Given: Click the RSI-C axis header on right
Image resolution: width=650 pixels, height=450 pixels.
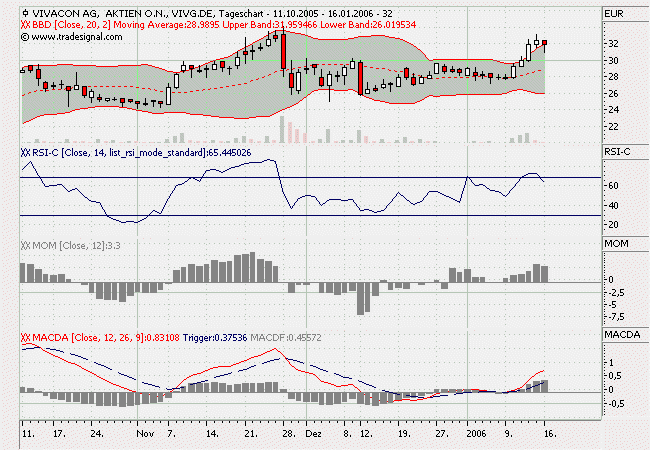Looking at the screenshot, I should 617,152.
